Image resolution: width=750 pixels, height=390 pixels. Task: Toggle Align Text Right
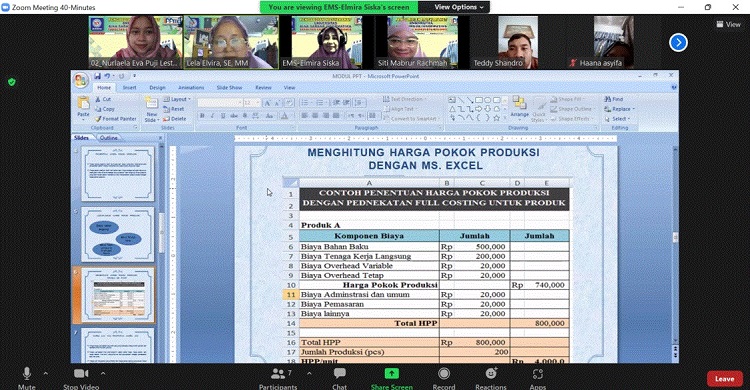tap(326, 116)
